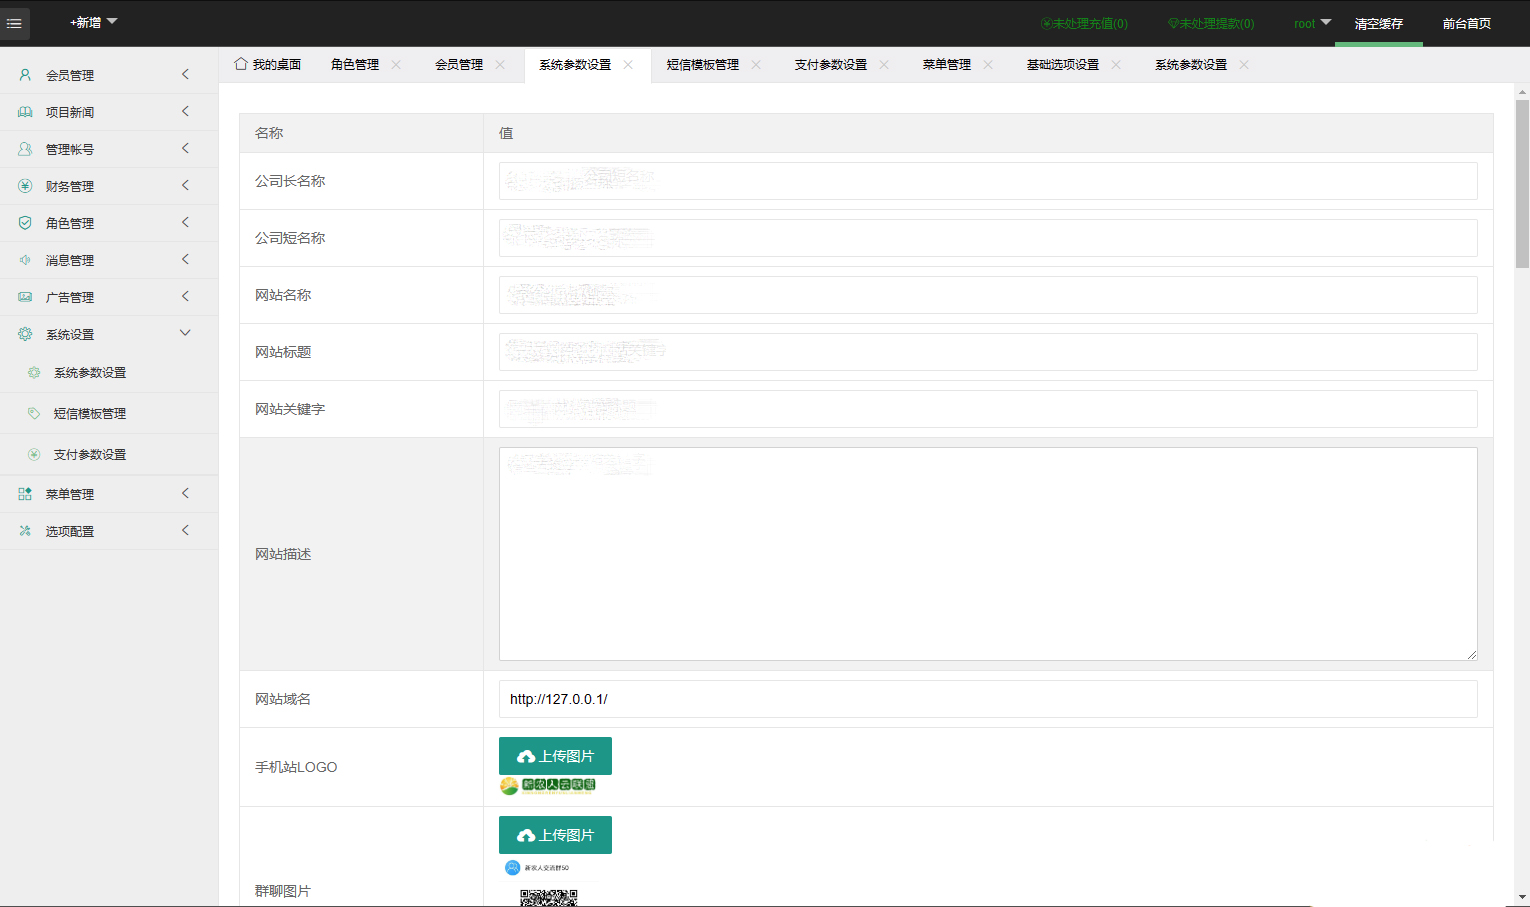This screenshot has width=1530, height=907.
Task: Click the 网站域名 input field
Action: [987, 699]
